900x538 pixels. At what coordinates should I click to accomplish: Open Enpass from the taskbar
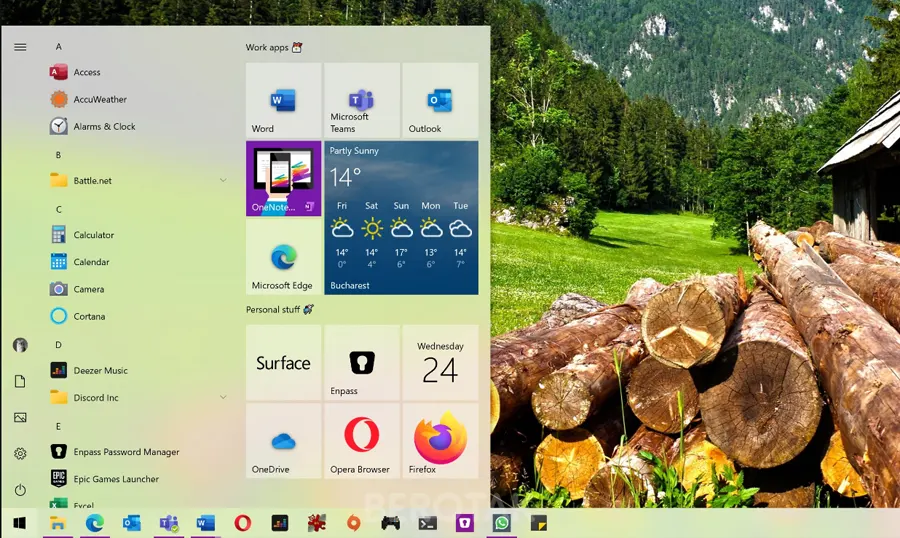(x=464, y=523)
